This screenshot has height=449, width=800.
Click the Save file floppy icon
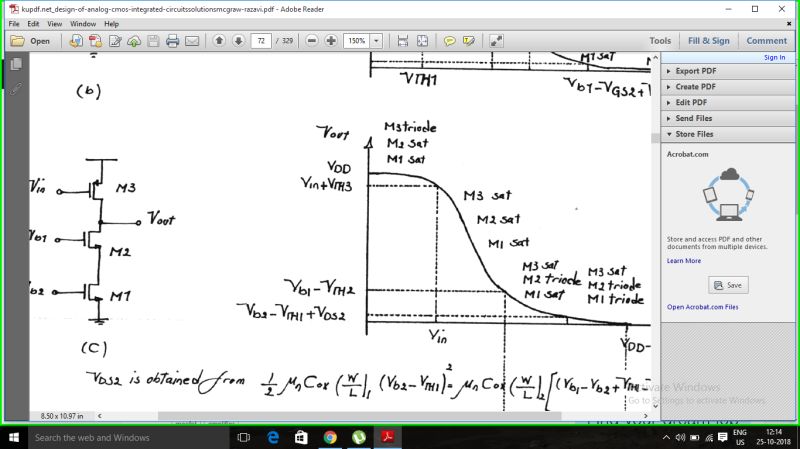[x=153, y=41]
